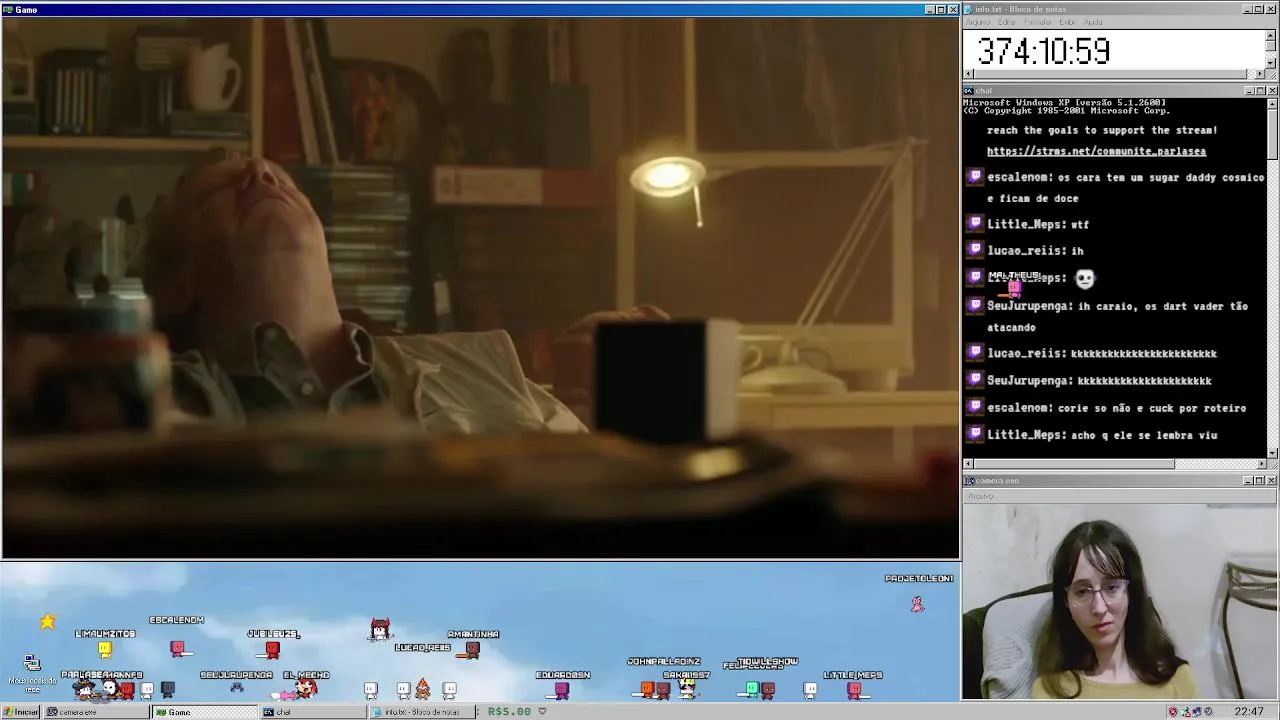Viewport: 1280px width, 720px height.
Task: Open the Editar menu in Notepad
Action: tap(1006, 22)
